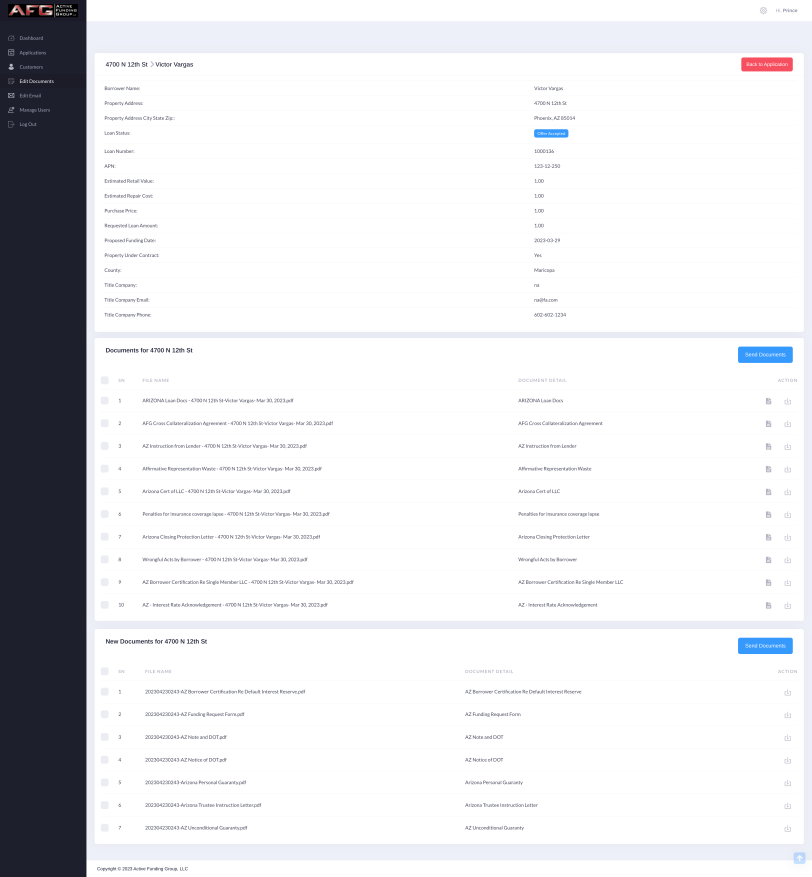The height and width of the screenshot is (877, 812).
Task: Open document icon for Arizona Cert of LLC
Action: click(768, 492)
